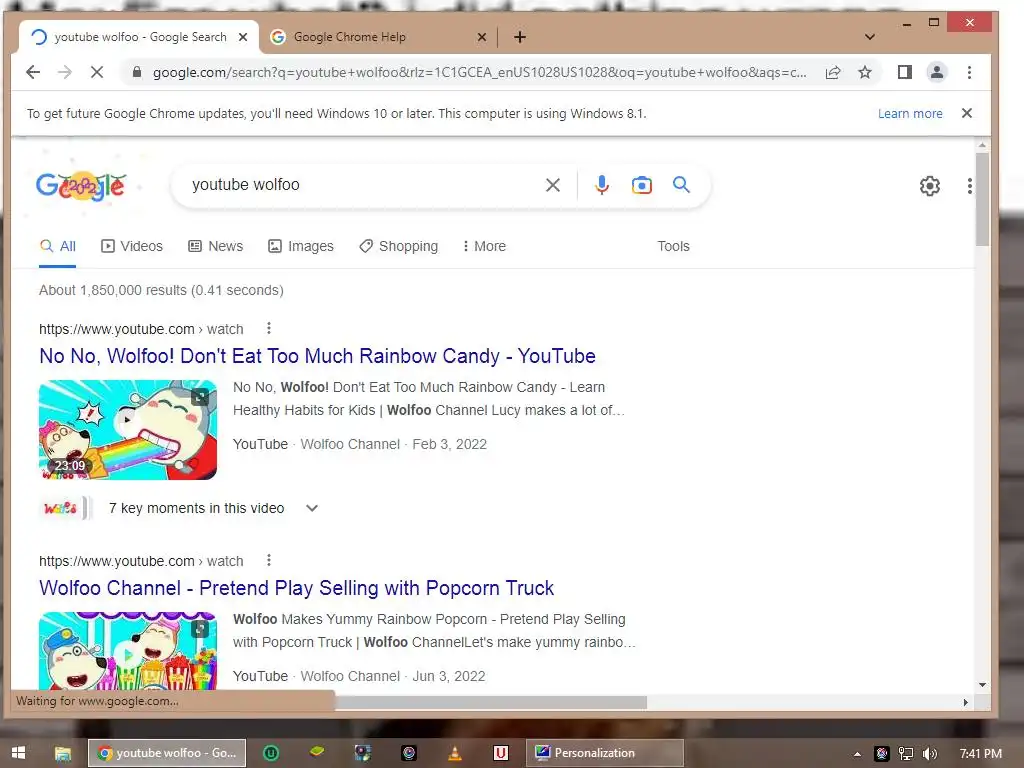
Task: Select the All results tab
Action: tap(57, 246)
